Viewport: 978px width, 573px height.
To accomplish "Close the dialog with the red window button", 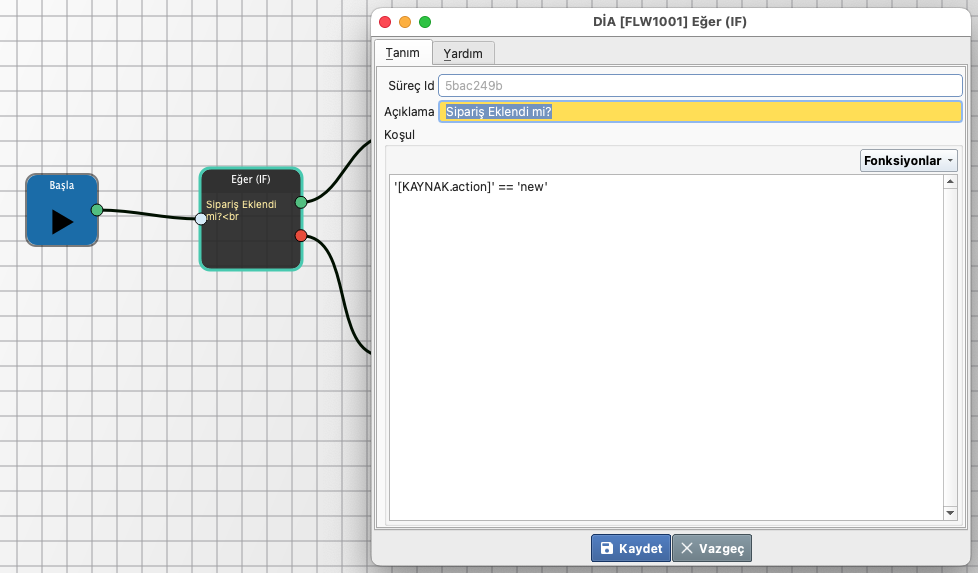I will click(x=385, y=22).
